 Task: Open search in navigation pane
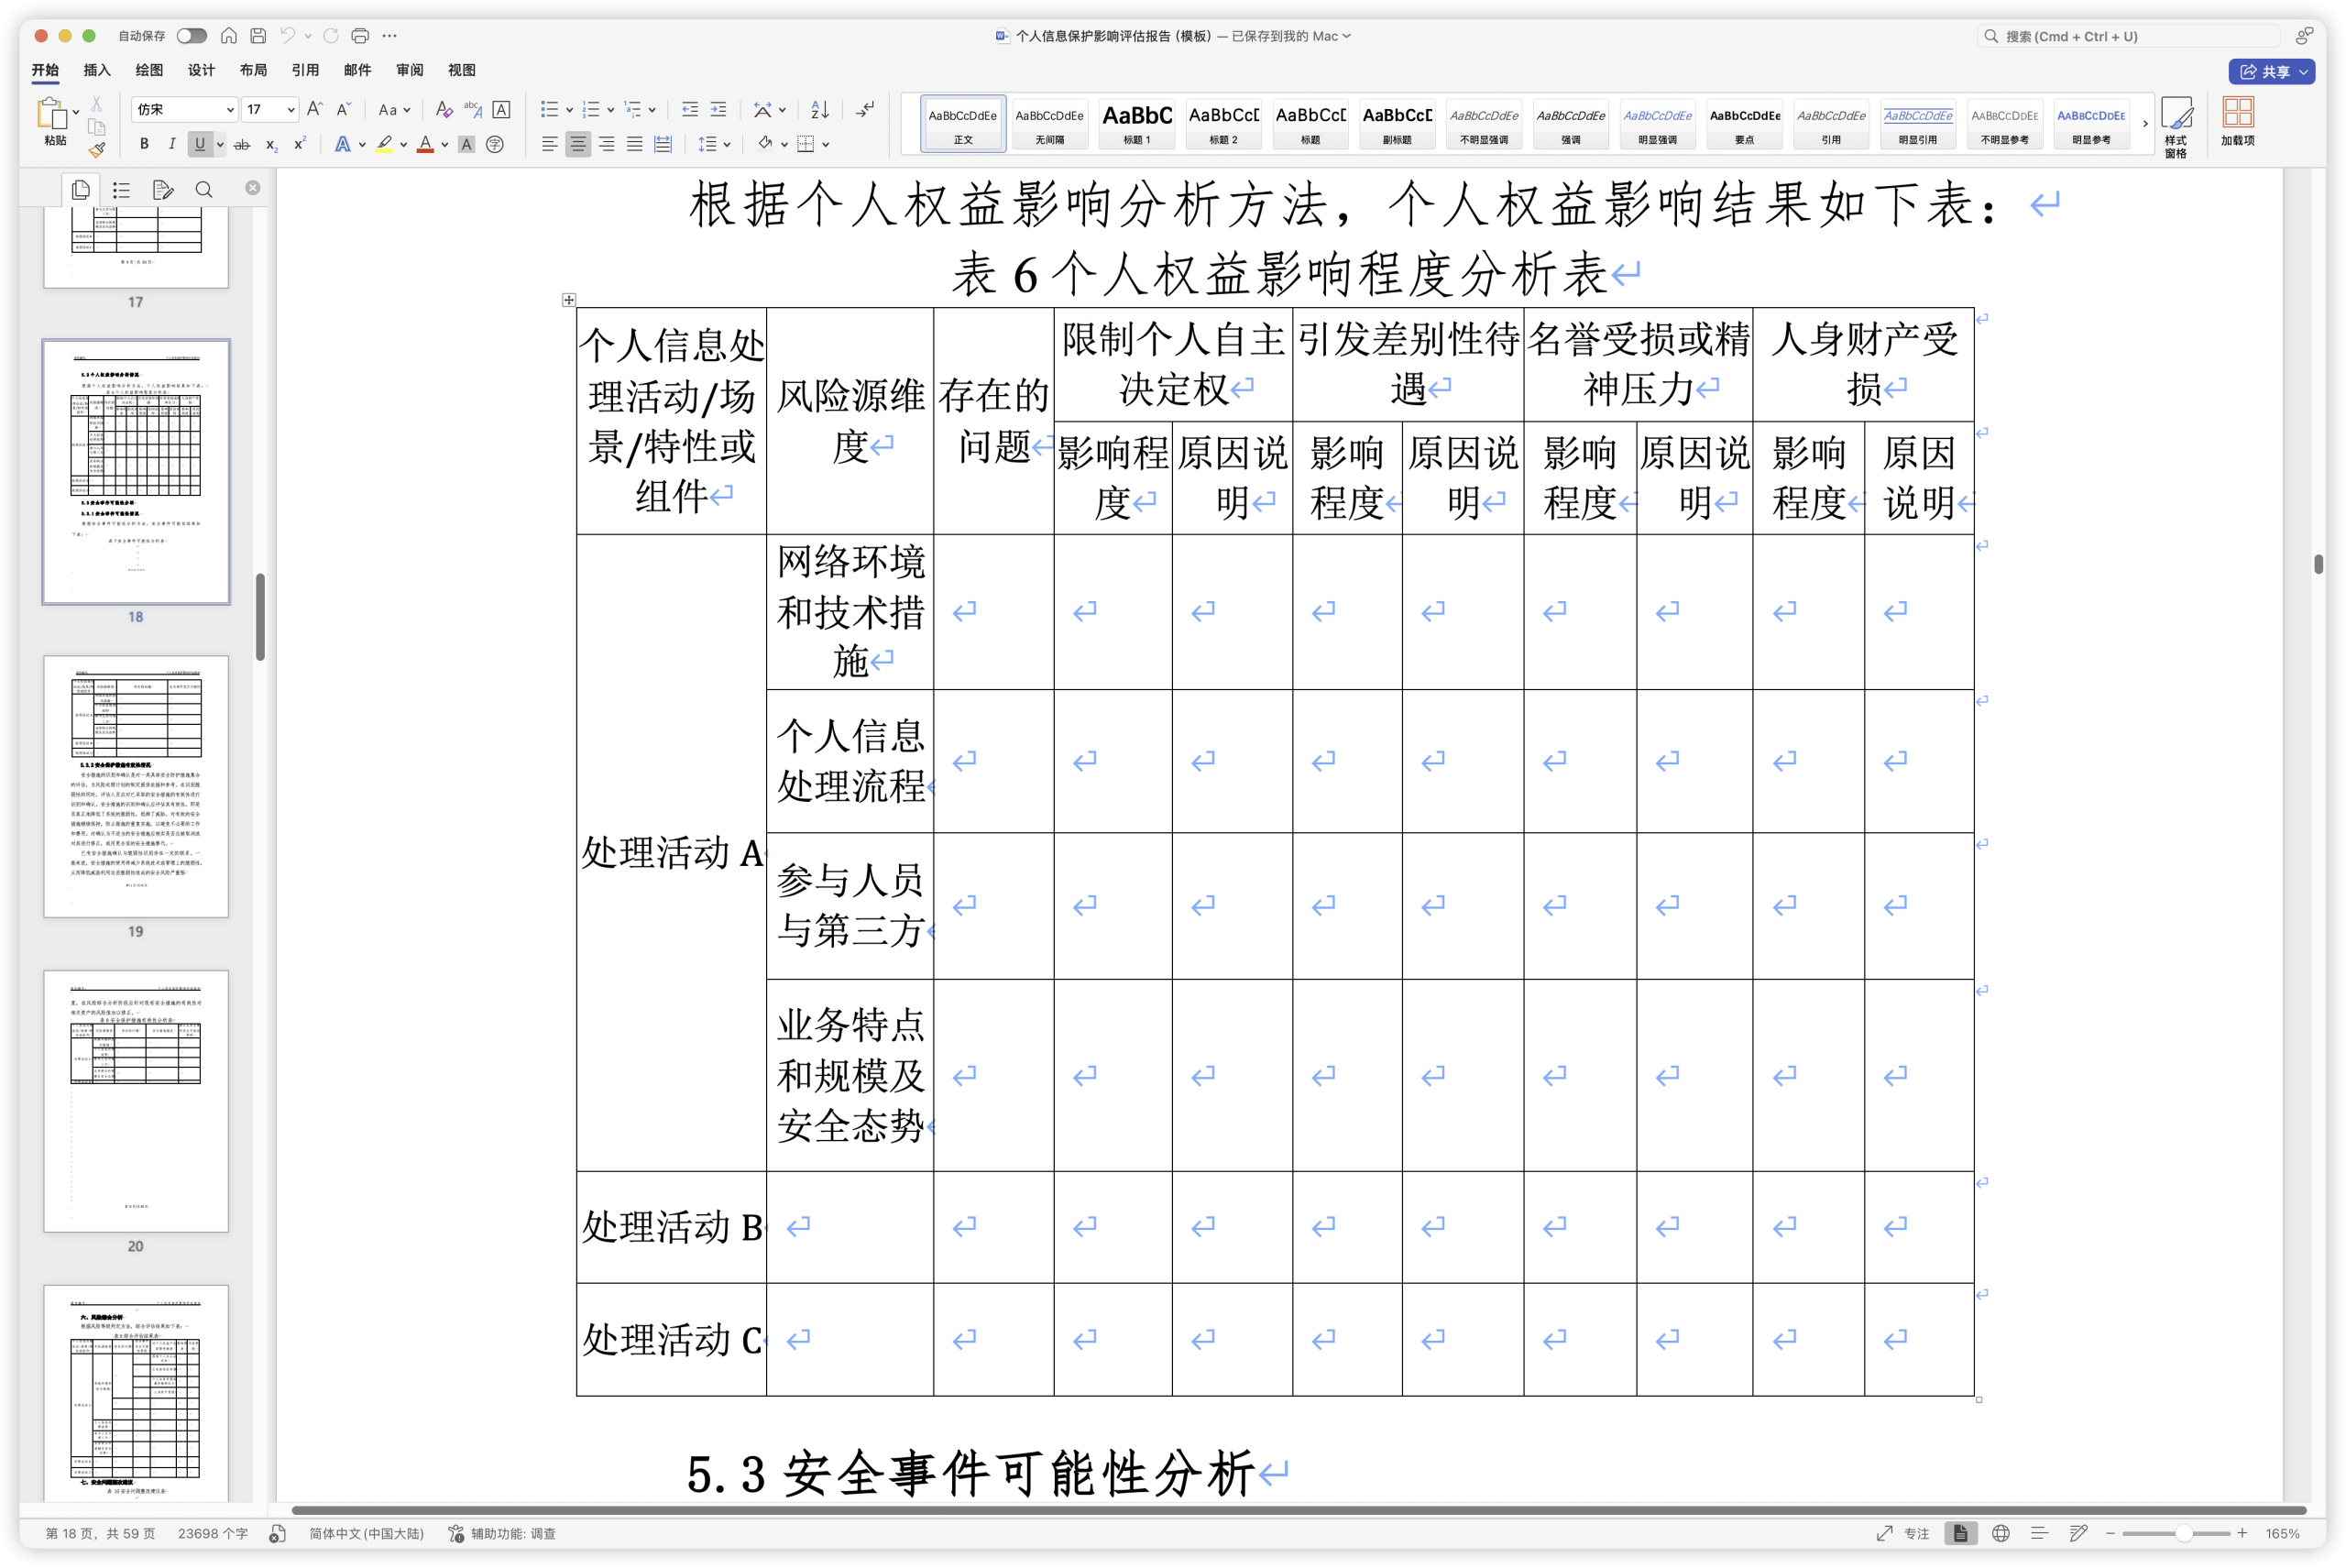(204, 190)
